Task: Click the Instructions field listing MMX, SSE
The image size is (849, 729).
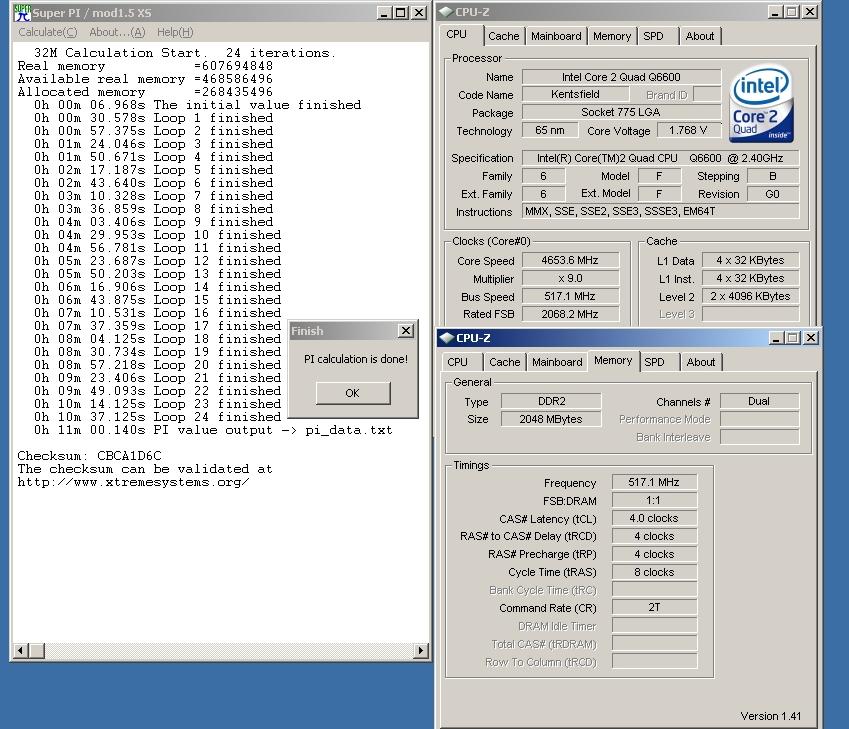Action: pyautogui.click(x=660, y=211)
